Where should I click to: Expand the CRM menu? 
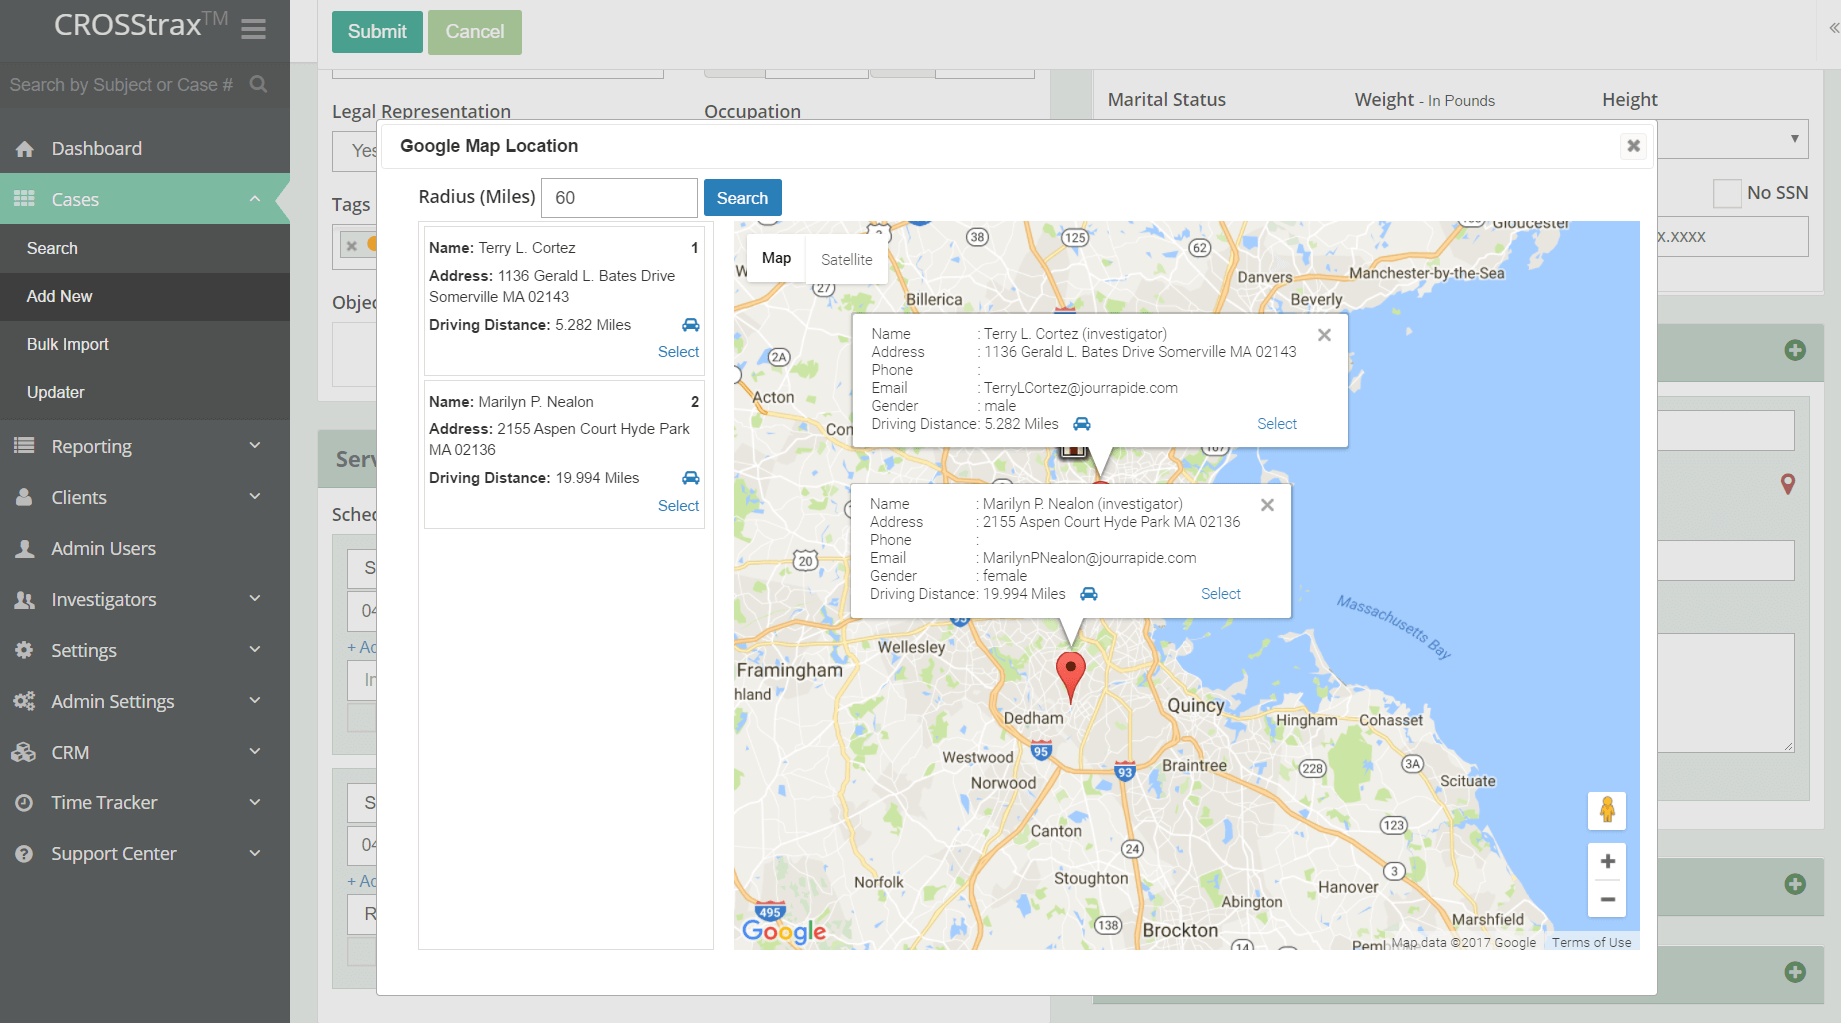pyautogui.click(x=145, y=752)
